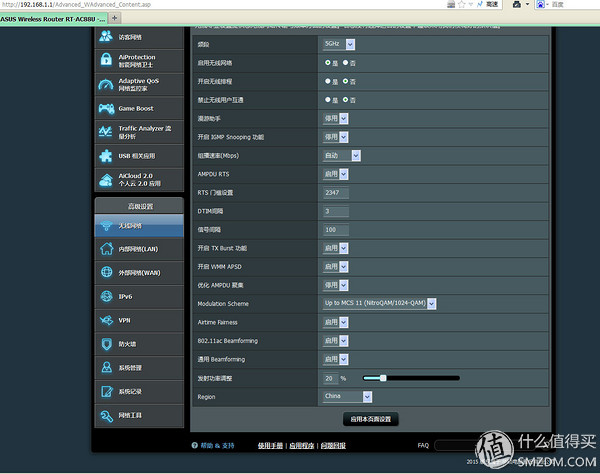Open 防火墙 firewall shield icon
The height and width of the screenshot is (474, 600).
click(x=106, y=344)
